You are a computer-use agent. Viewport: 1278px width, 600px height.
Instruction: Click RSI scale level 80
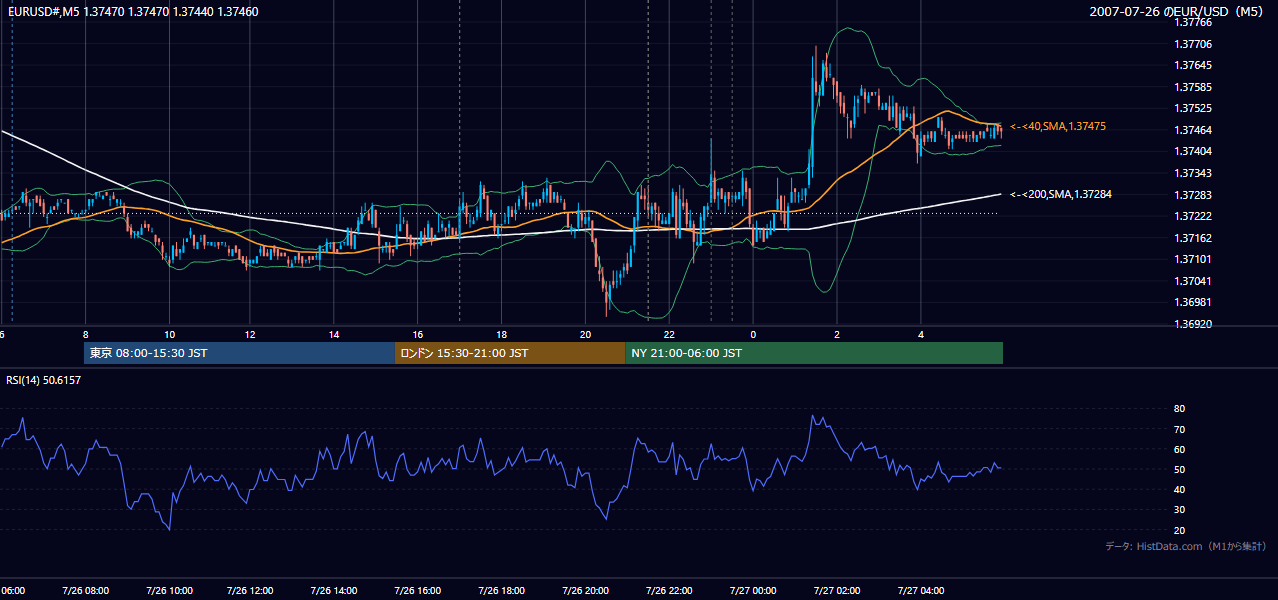pyautogui.click(x=1179, y=409)
